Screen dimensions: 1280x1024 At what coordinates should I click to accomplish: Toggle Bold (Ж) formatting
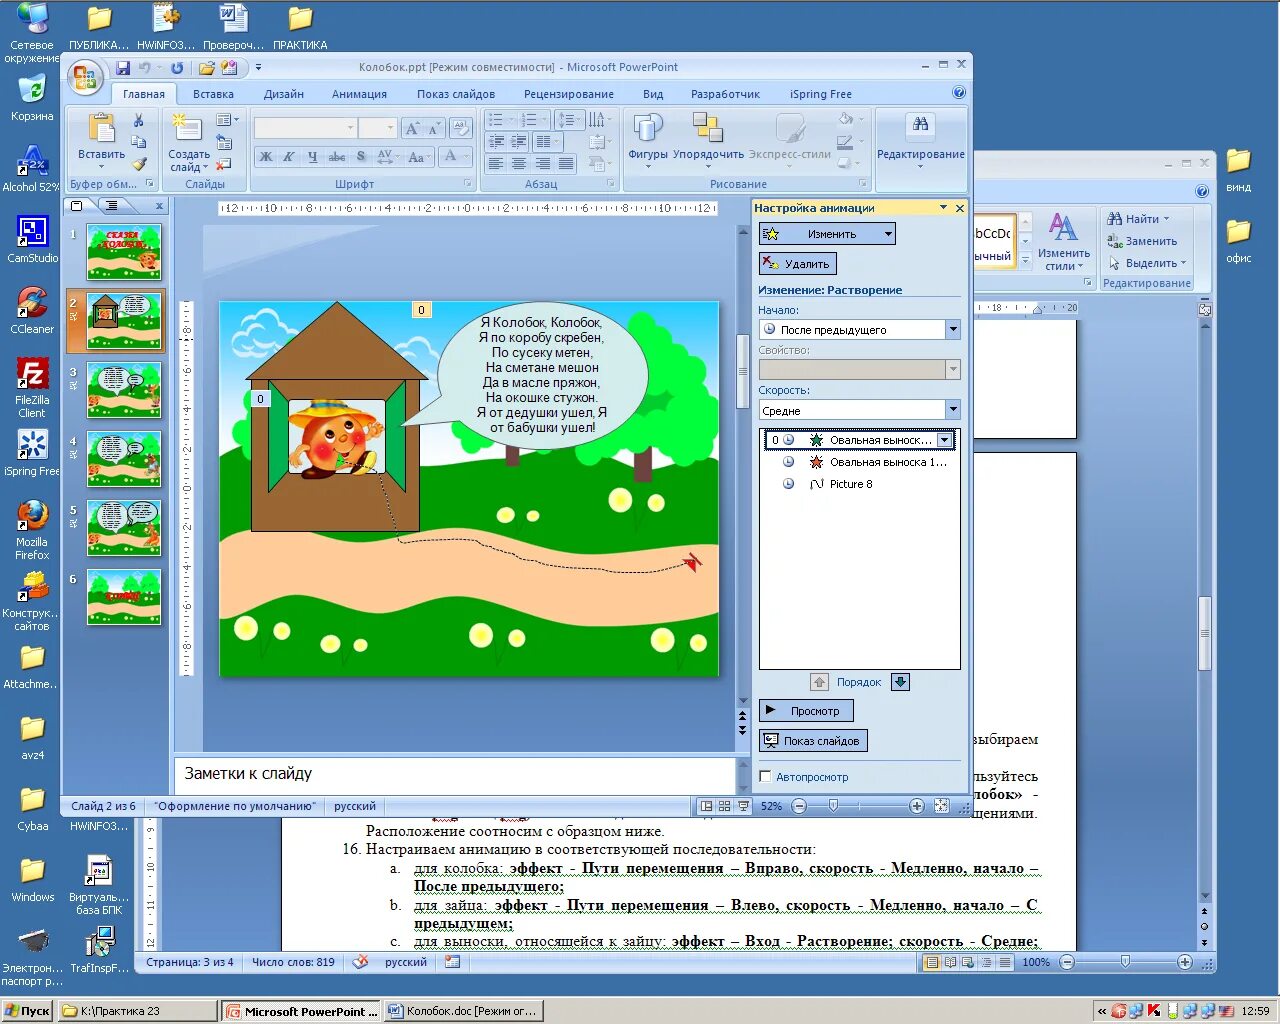265,156
